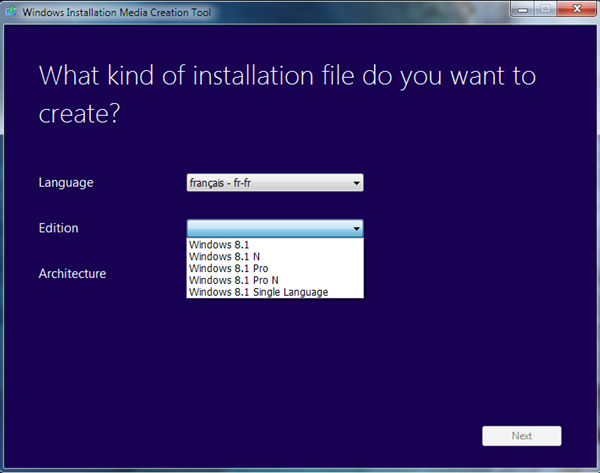Close the Windows Installation Media Creation Tool
The image size is (600, 473).
(577, 9)
